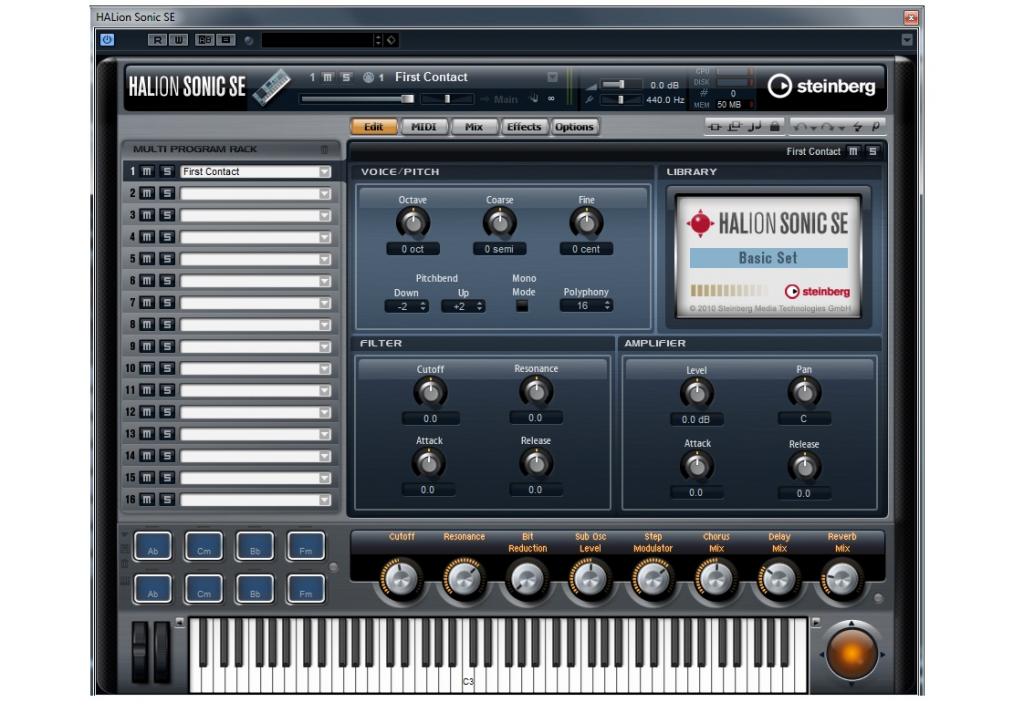
Task: Open the header program dropdown beside First Contact
Action: tap(552, 77)
